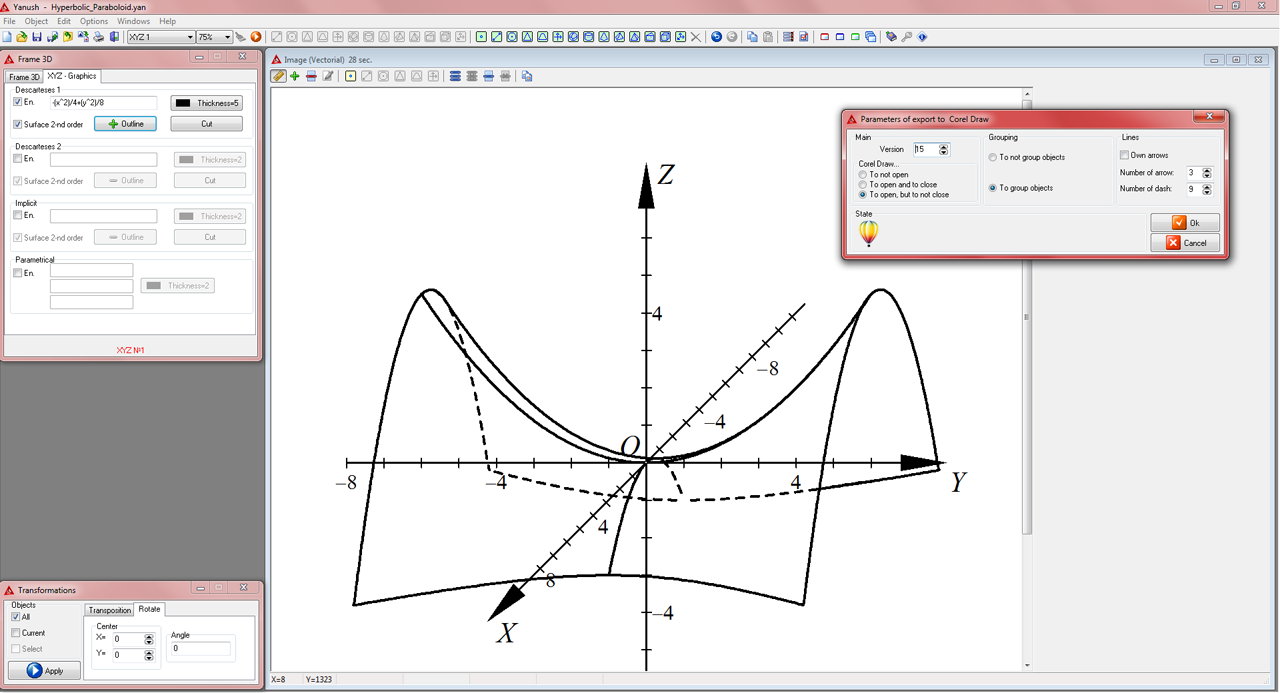Click the Save file icon in main toolbar

pyautogui.click(x=37, y=37)
